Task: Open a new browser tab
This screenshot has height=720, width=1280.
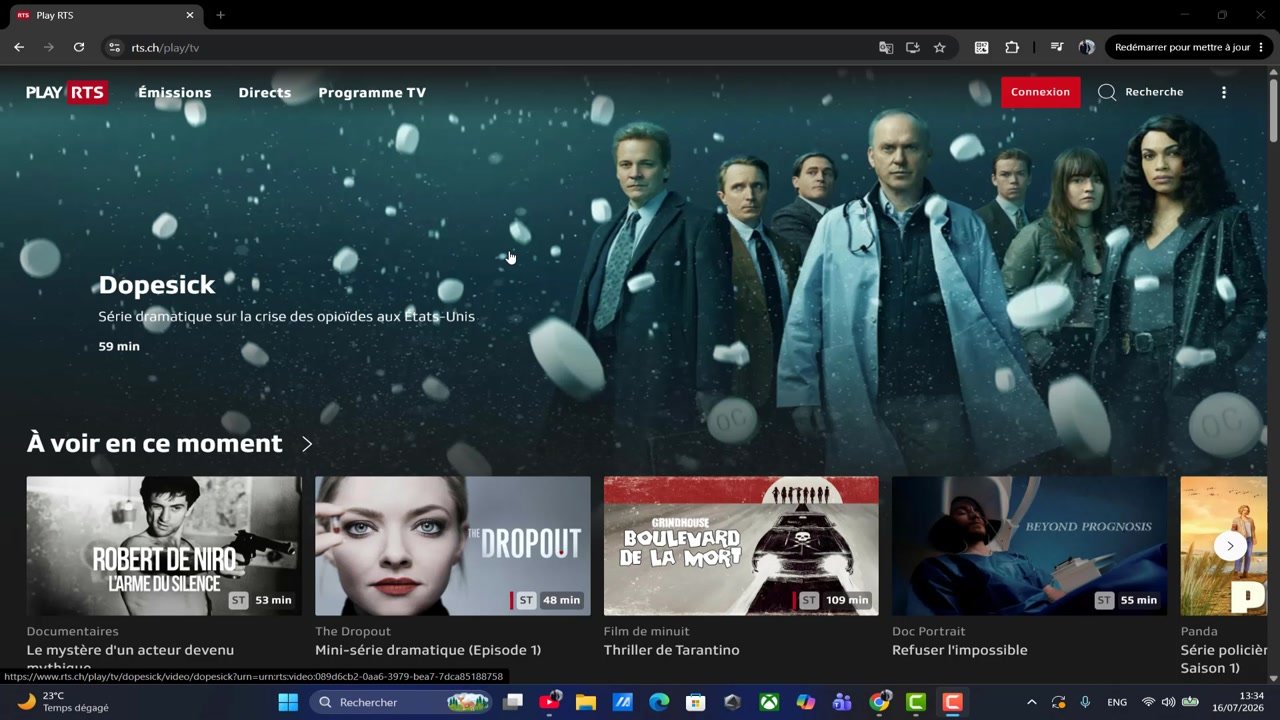Action: [221, 15]
